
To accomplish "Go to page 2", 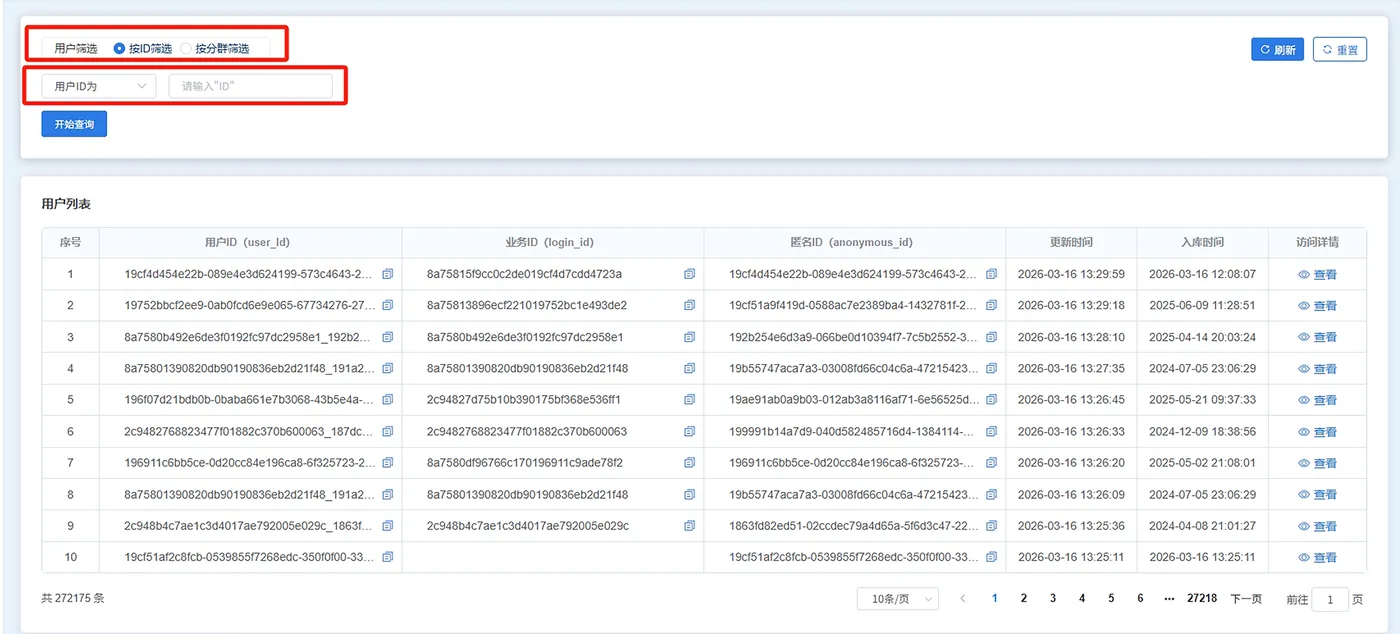I will coord(1024,598).
